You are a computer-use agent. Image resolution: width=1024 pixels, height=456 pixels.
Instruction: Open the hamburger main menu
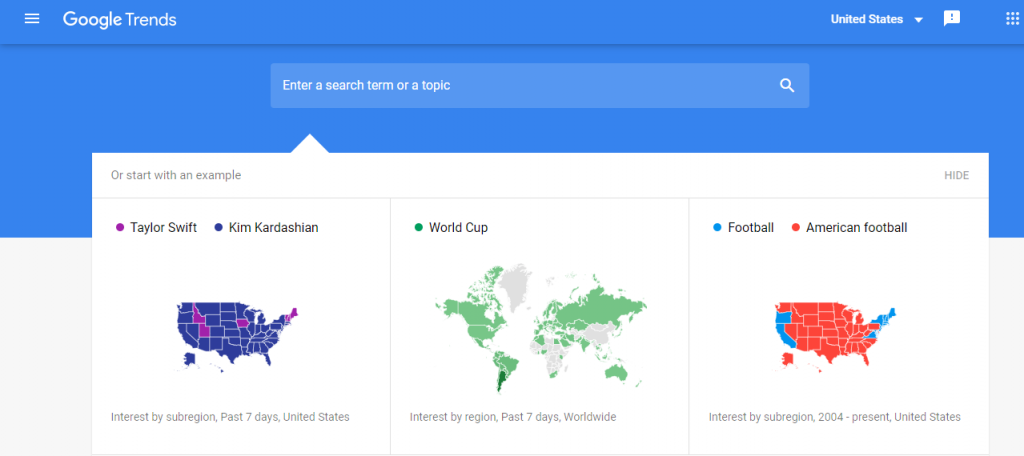32,19
